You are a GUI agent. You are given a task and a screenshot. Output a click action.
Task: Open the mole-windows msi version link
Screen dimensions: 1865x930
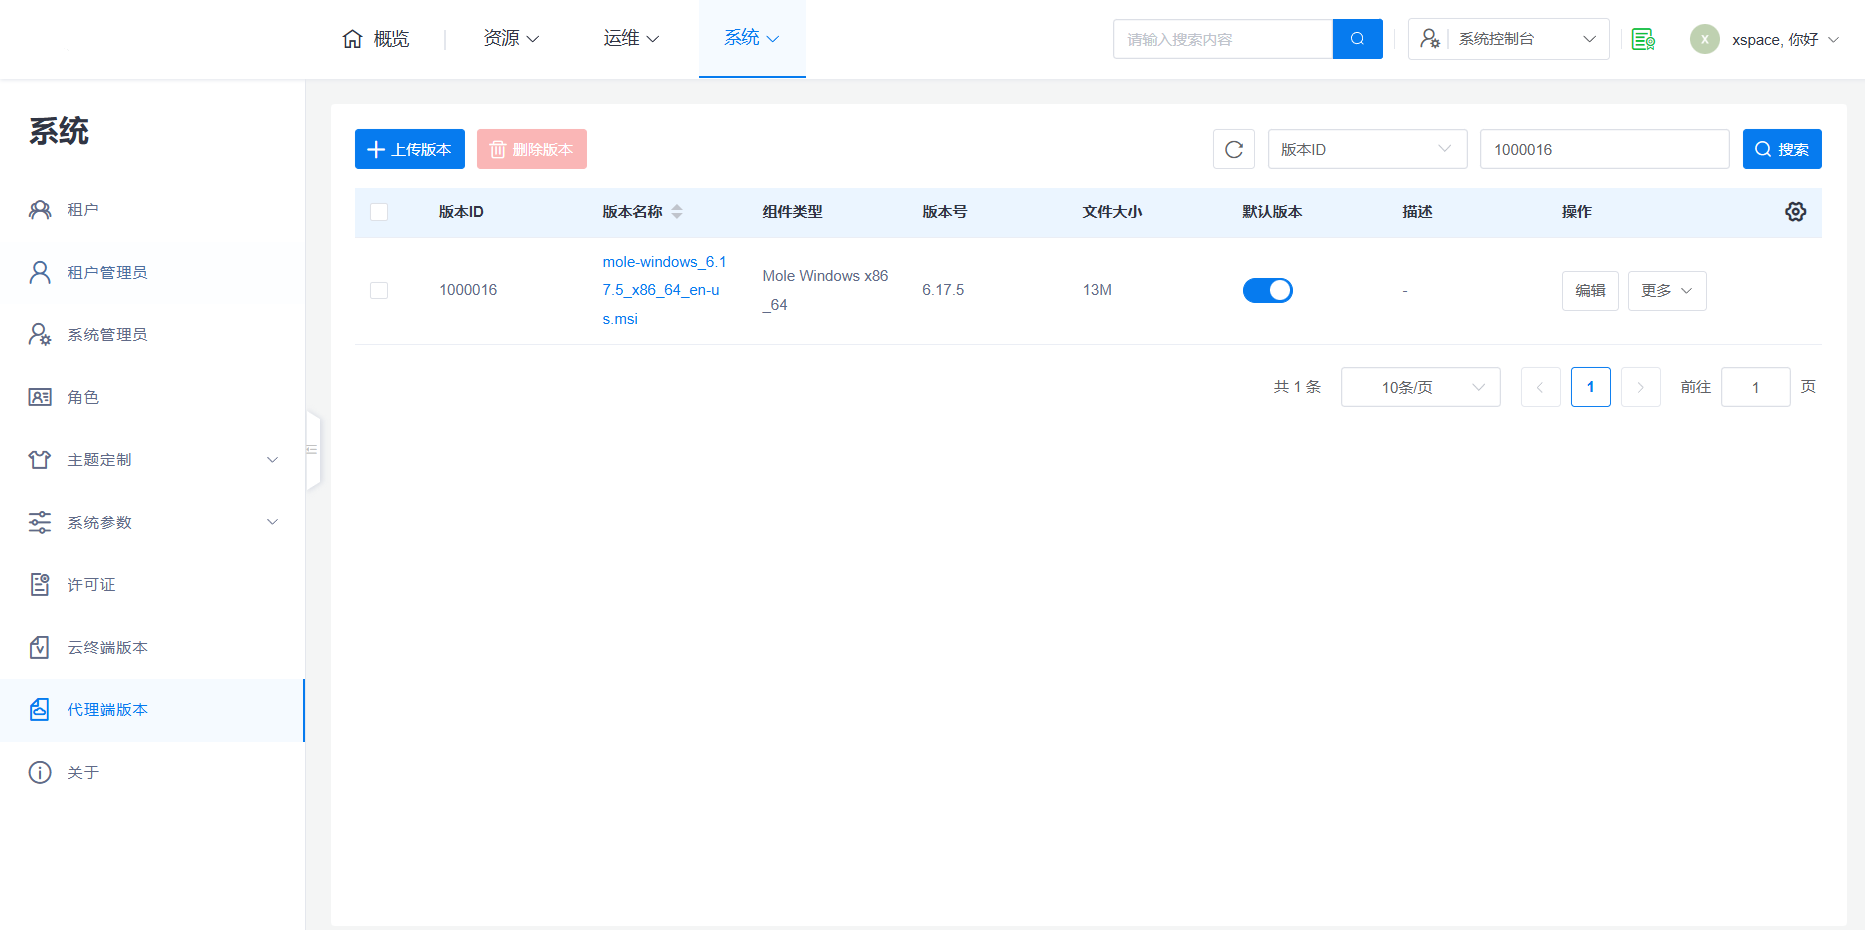(663, 290)
